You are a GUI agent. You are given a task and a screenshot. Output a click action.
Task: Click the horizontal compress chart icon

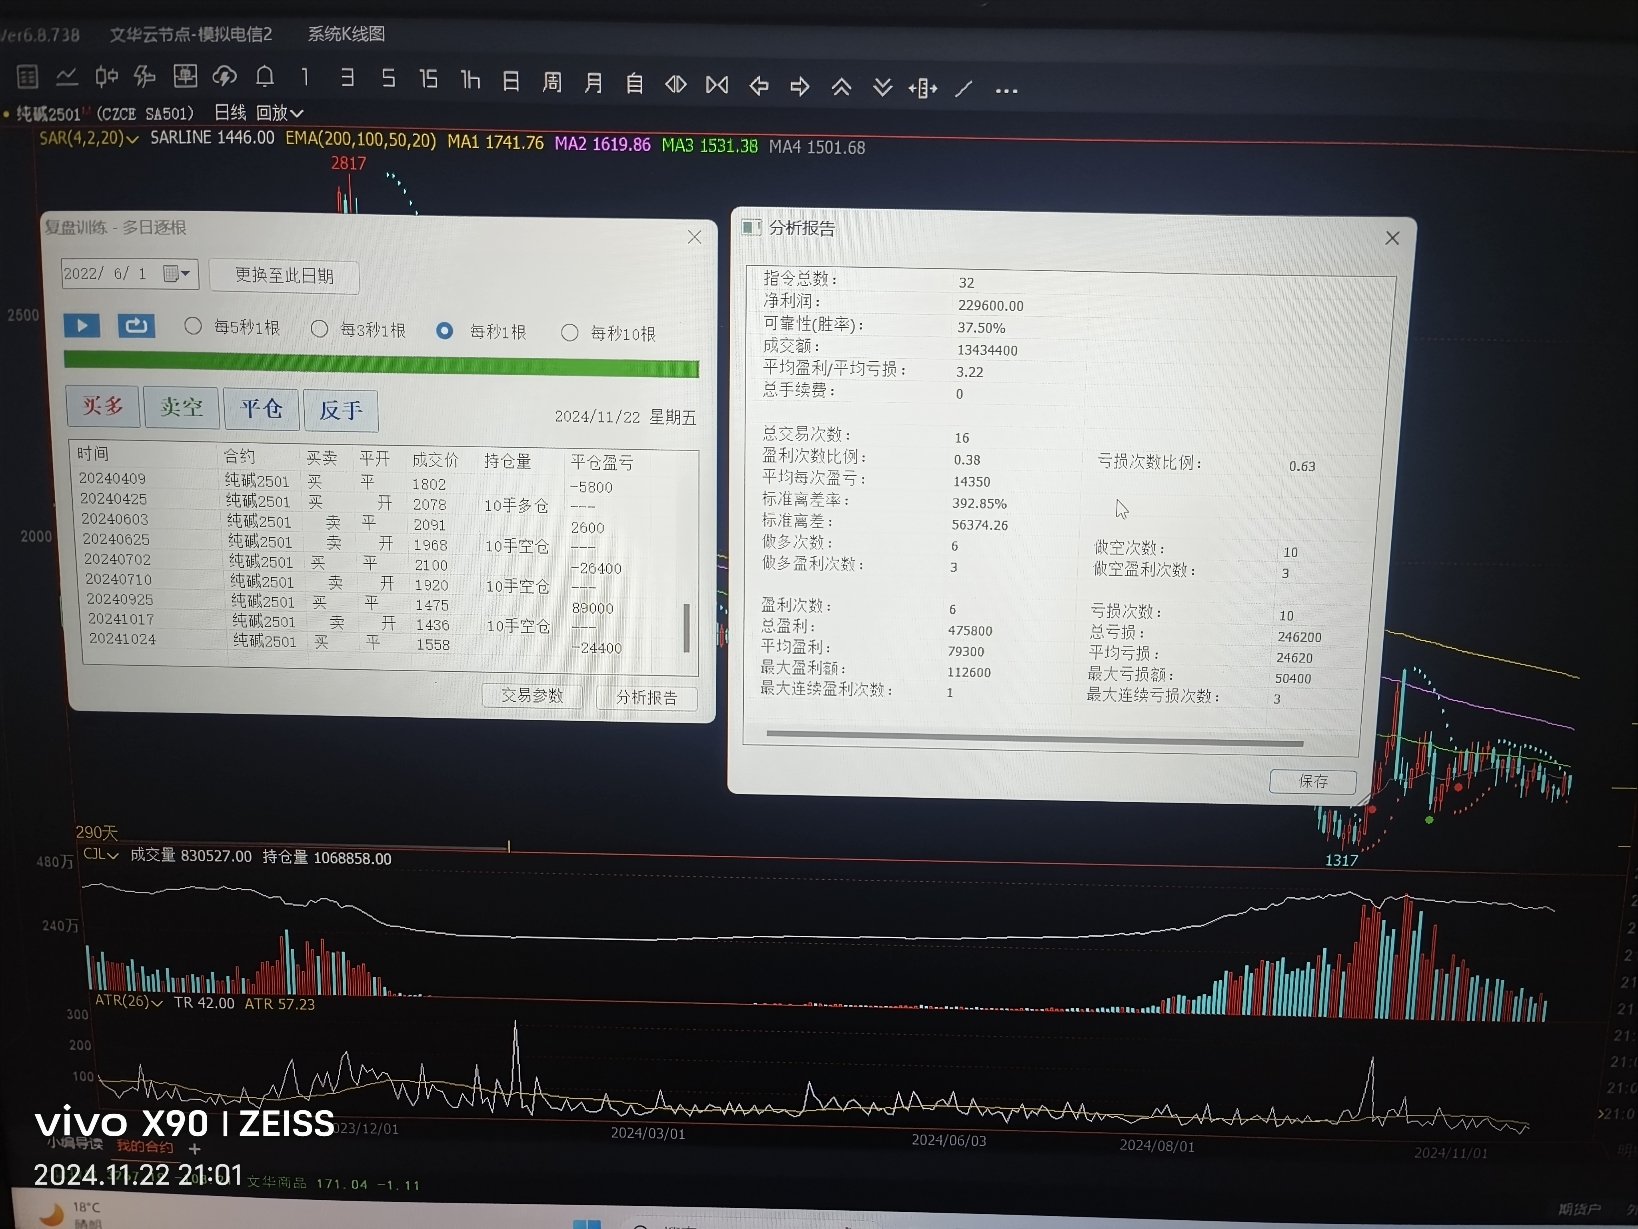(717, 85)
